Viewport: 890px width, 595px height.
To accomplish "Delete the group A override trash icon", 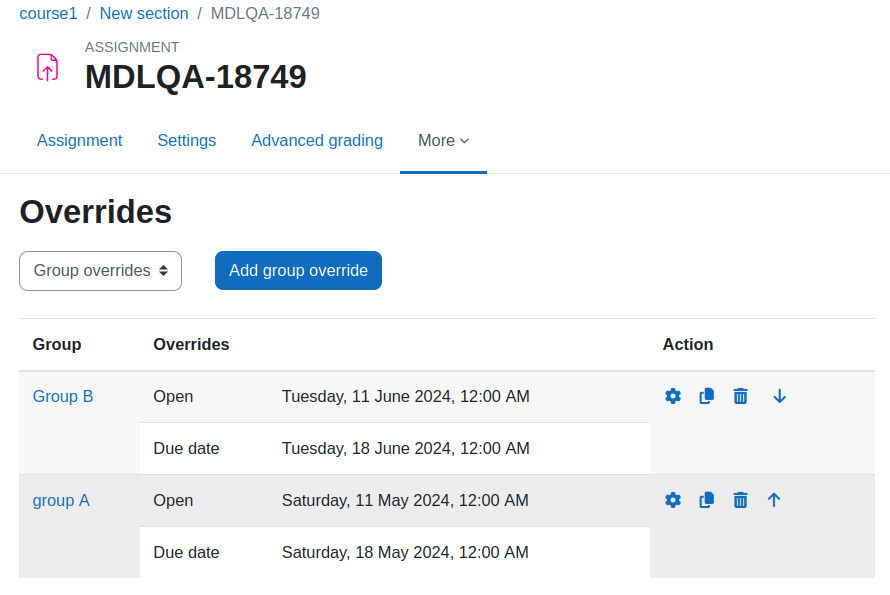I will (740, 500).
